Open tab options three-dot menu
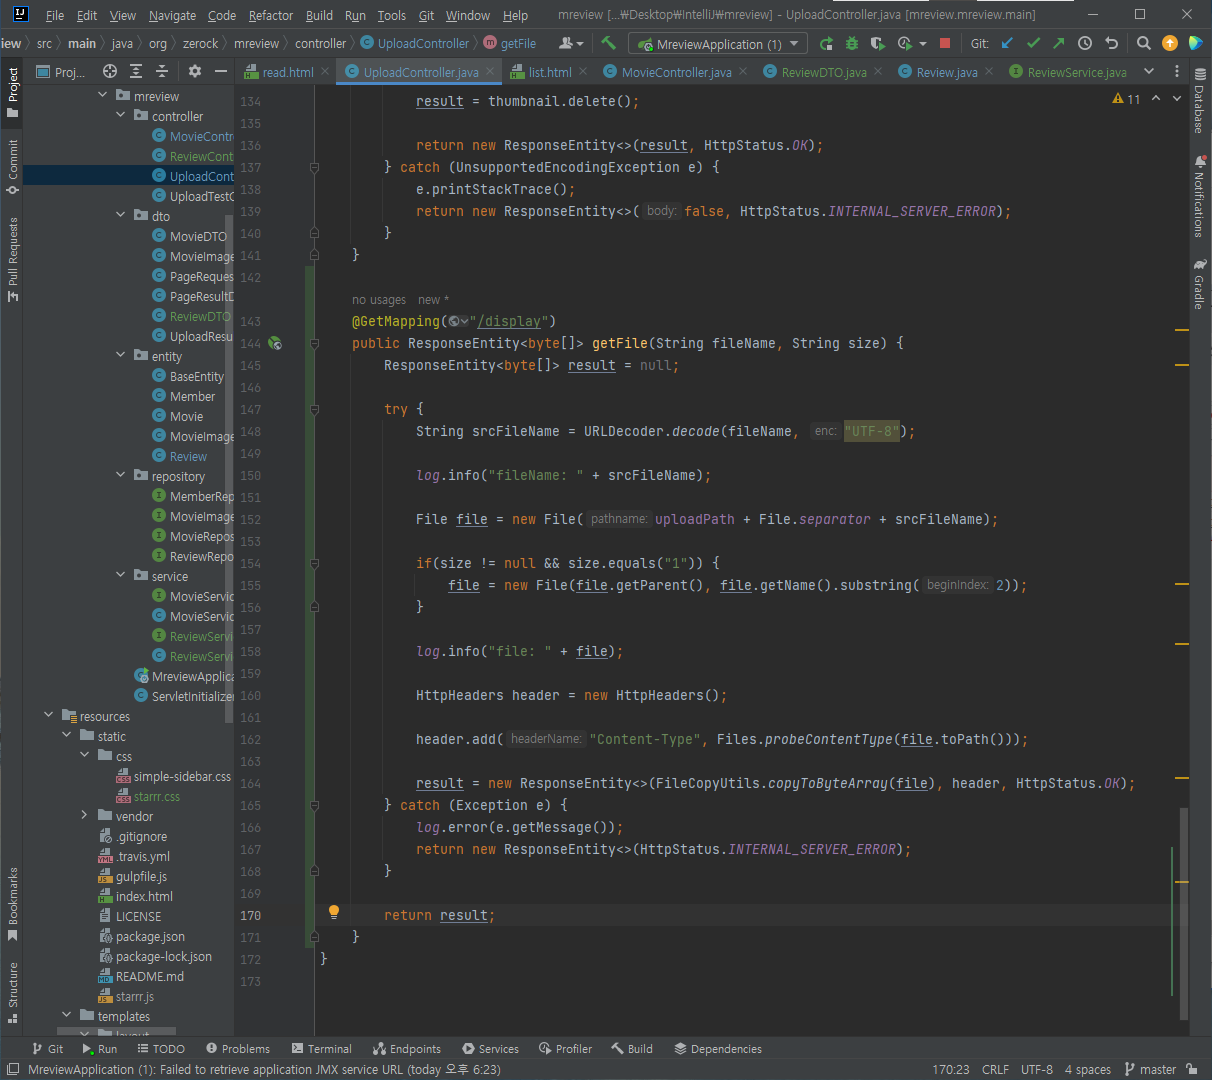Viewport: 1212px width, 1080px height. click(1177, 71)
